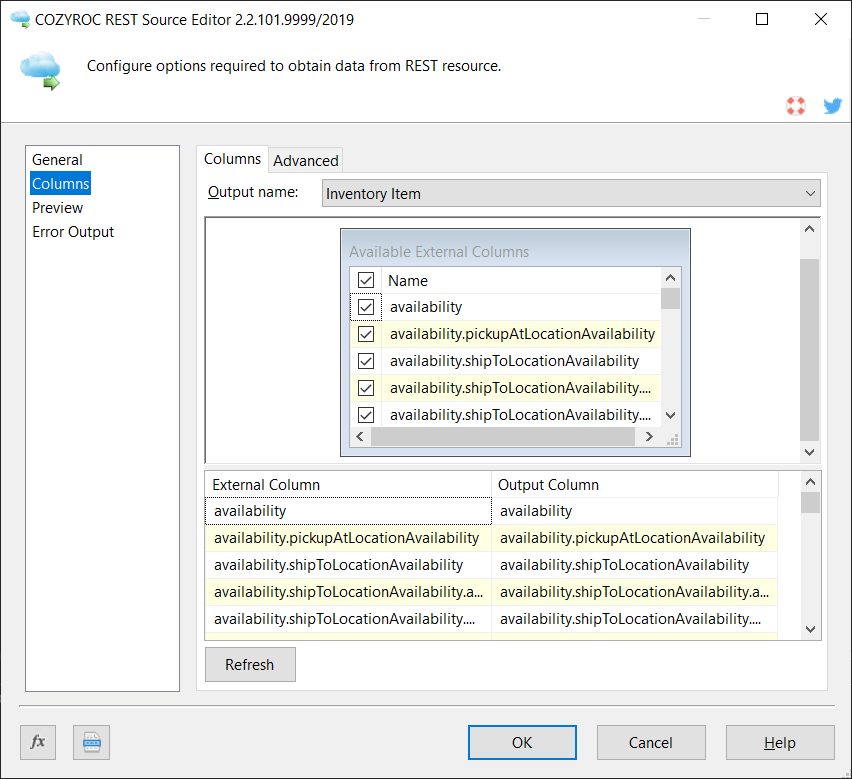
Task: Click the outer panel scroll up arrow
Action: point(809,229)
